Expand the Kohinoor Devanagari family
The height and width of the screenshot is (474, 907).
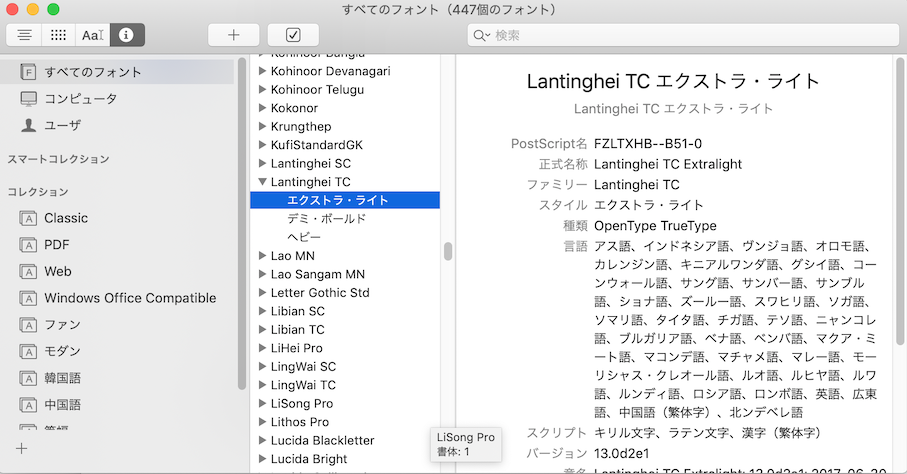click(262, 71)
